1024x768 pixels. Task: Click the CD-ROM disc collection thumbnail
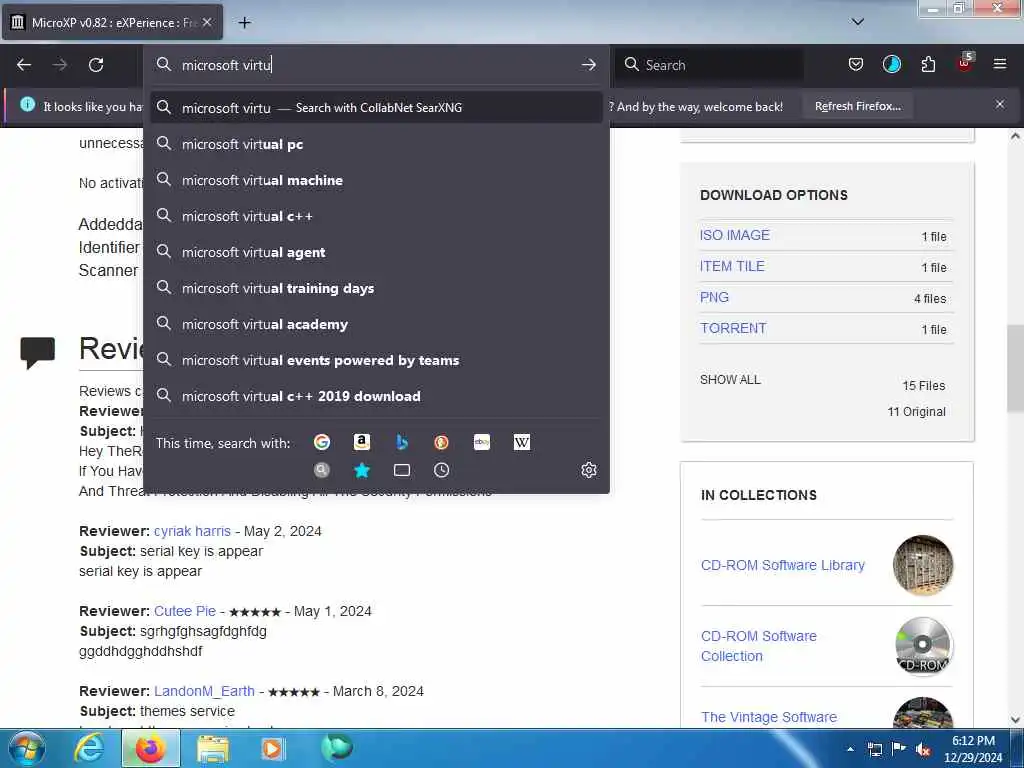coord(923,646)
